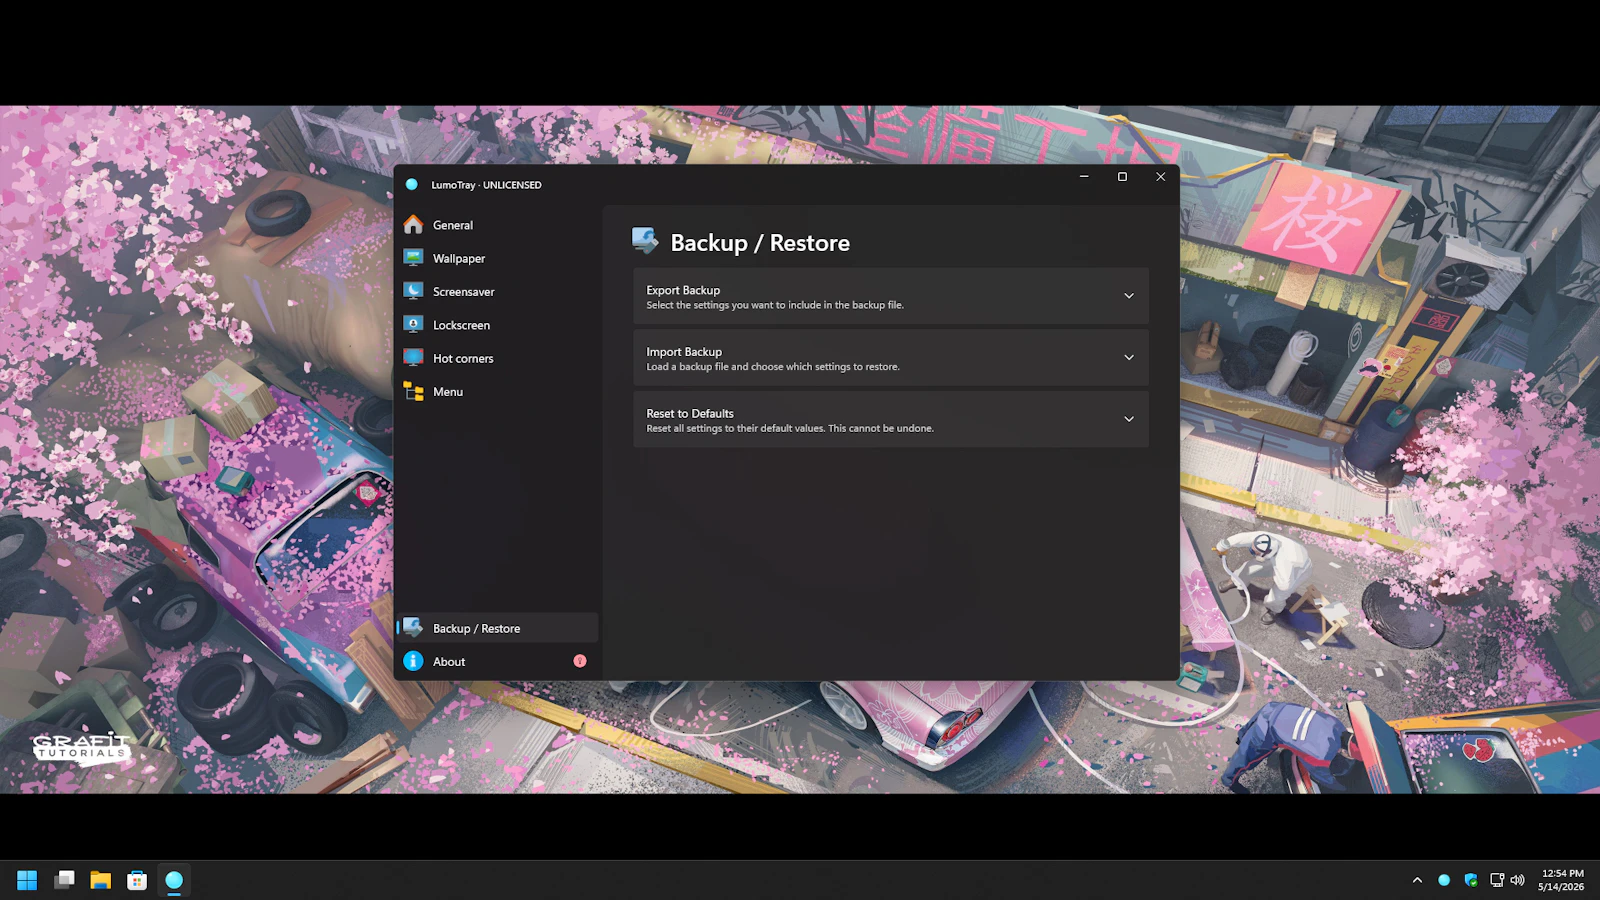Open the Windows Start menu

pyautogui.click(x=27, y=880)
